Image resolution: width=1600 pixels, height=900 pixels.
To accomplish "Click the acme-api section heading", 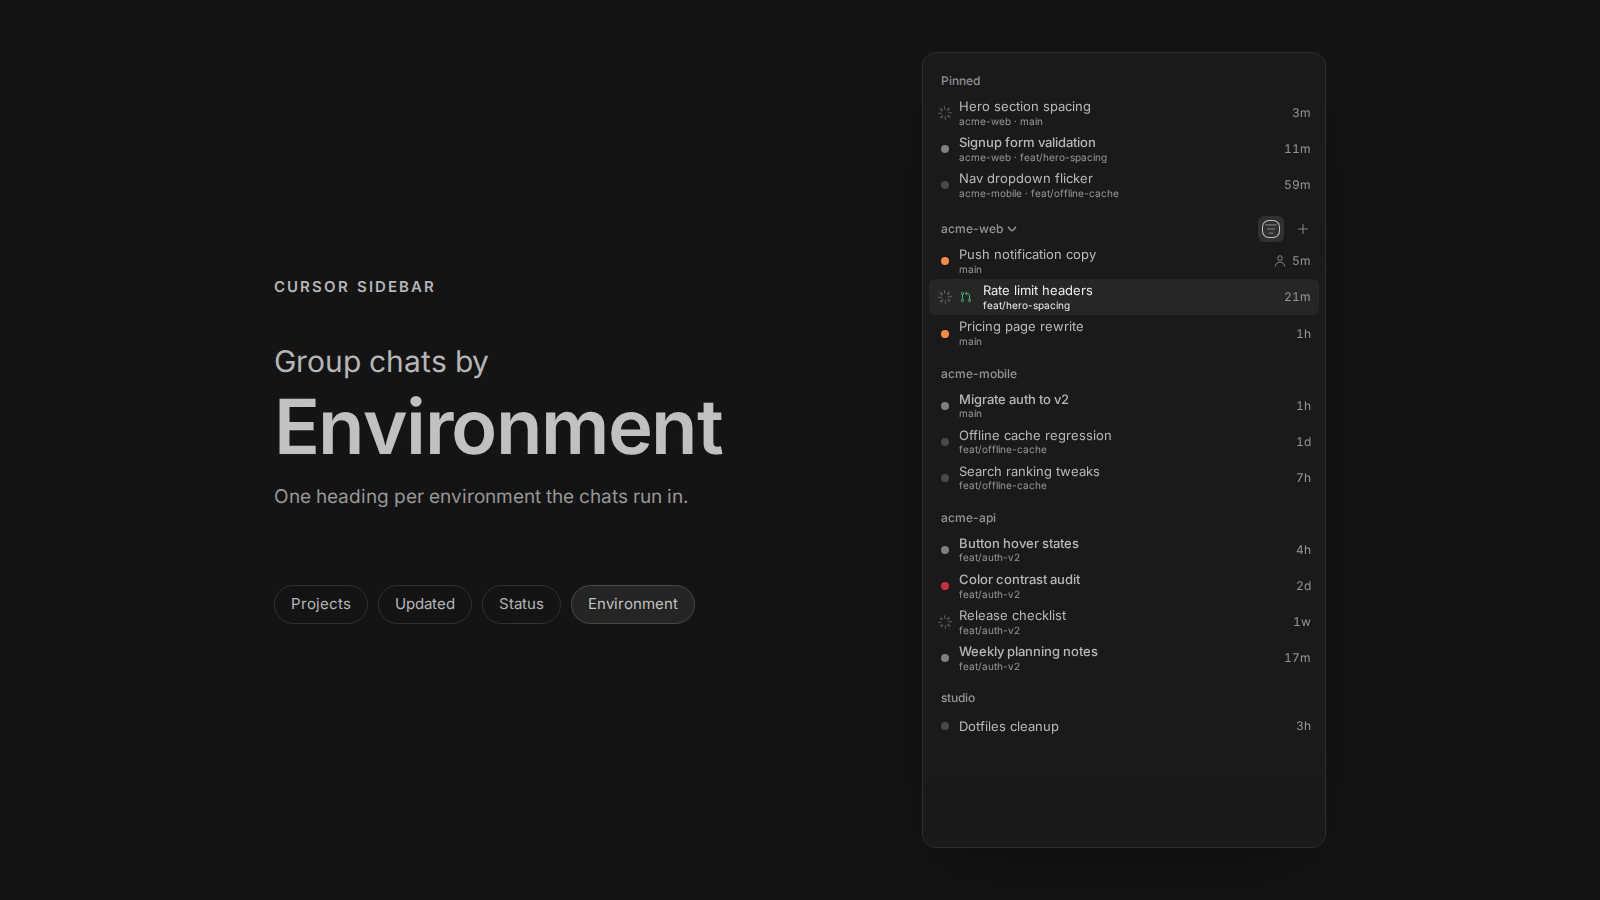I will pyautogui.click(x=968, y=518).
